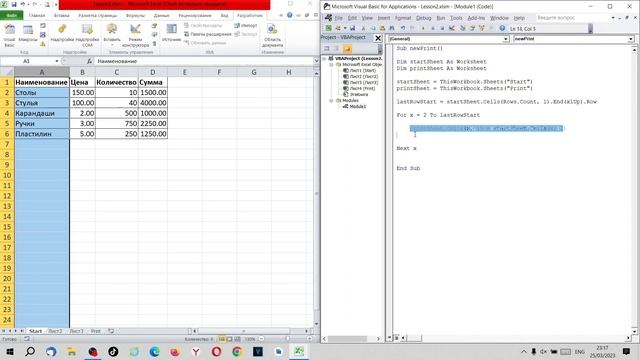Close the Project - VBAProject panel
The height and width of the screenshot is (360, 640).
(x=378, y=38)
